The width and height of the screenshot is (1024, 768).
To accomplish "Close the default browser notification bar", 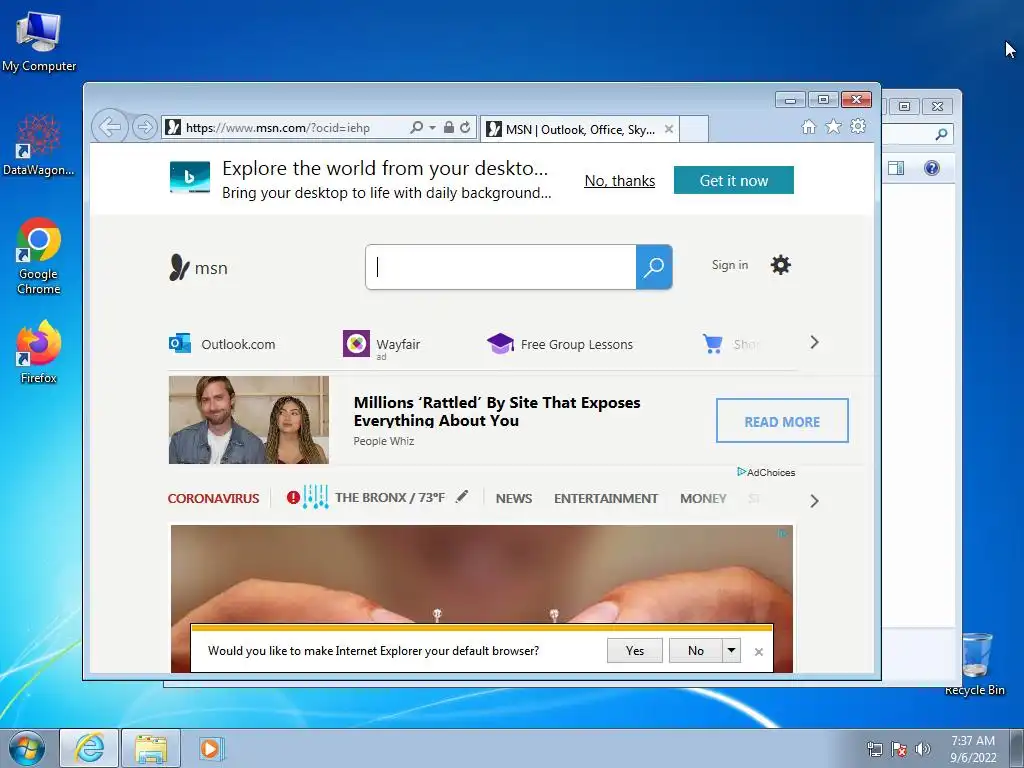I will click(x=759, y=652).
